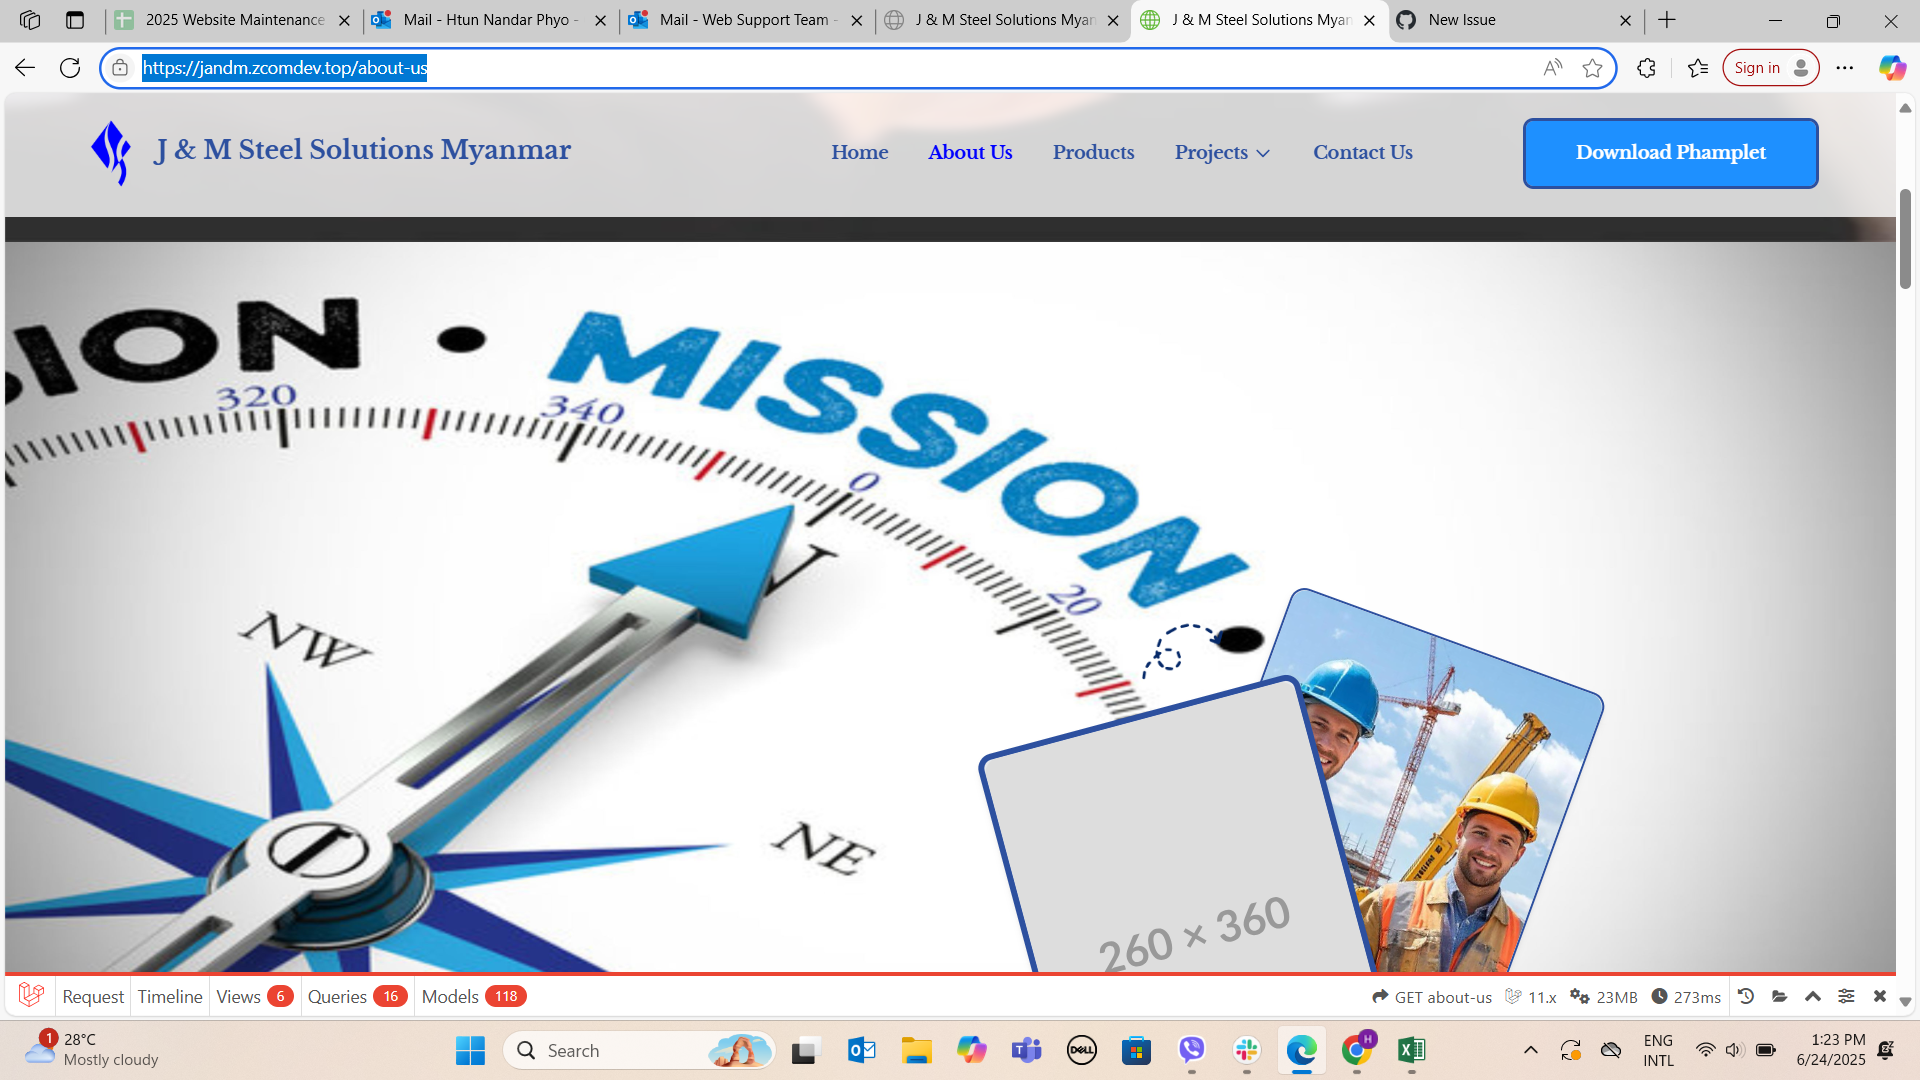Expand the Projects dropdown menu
1920x1080 pixels.
click(x=1222, y=153)
